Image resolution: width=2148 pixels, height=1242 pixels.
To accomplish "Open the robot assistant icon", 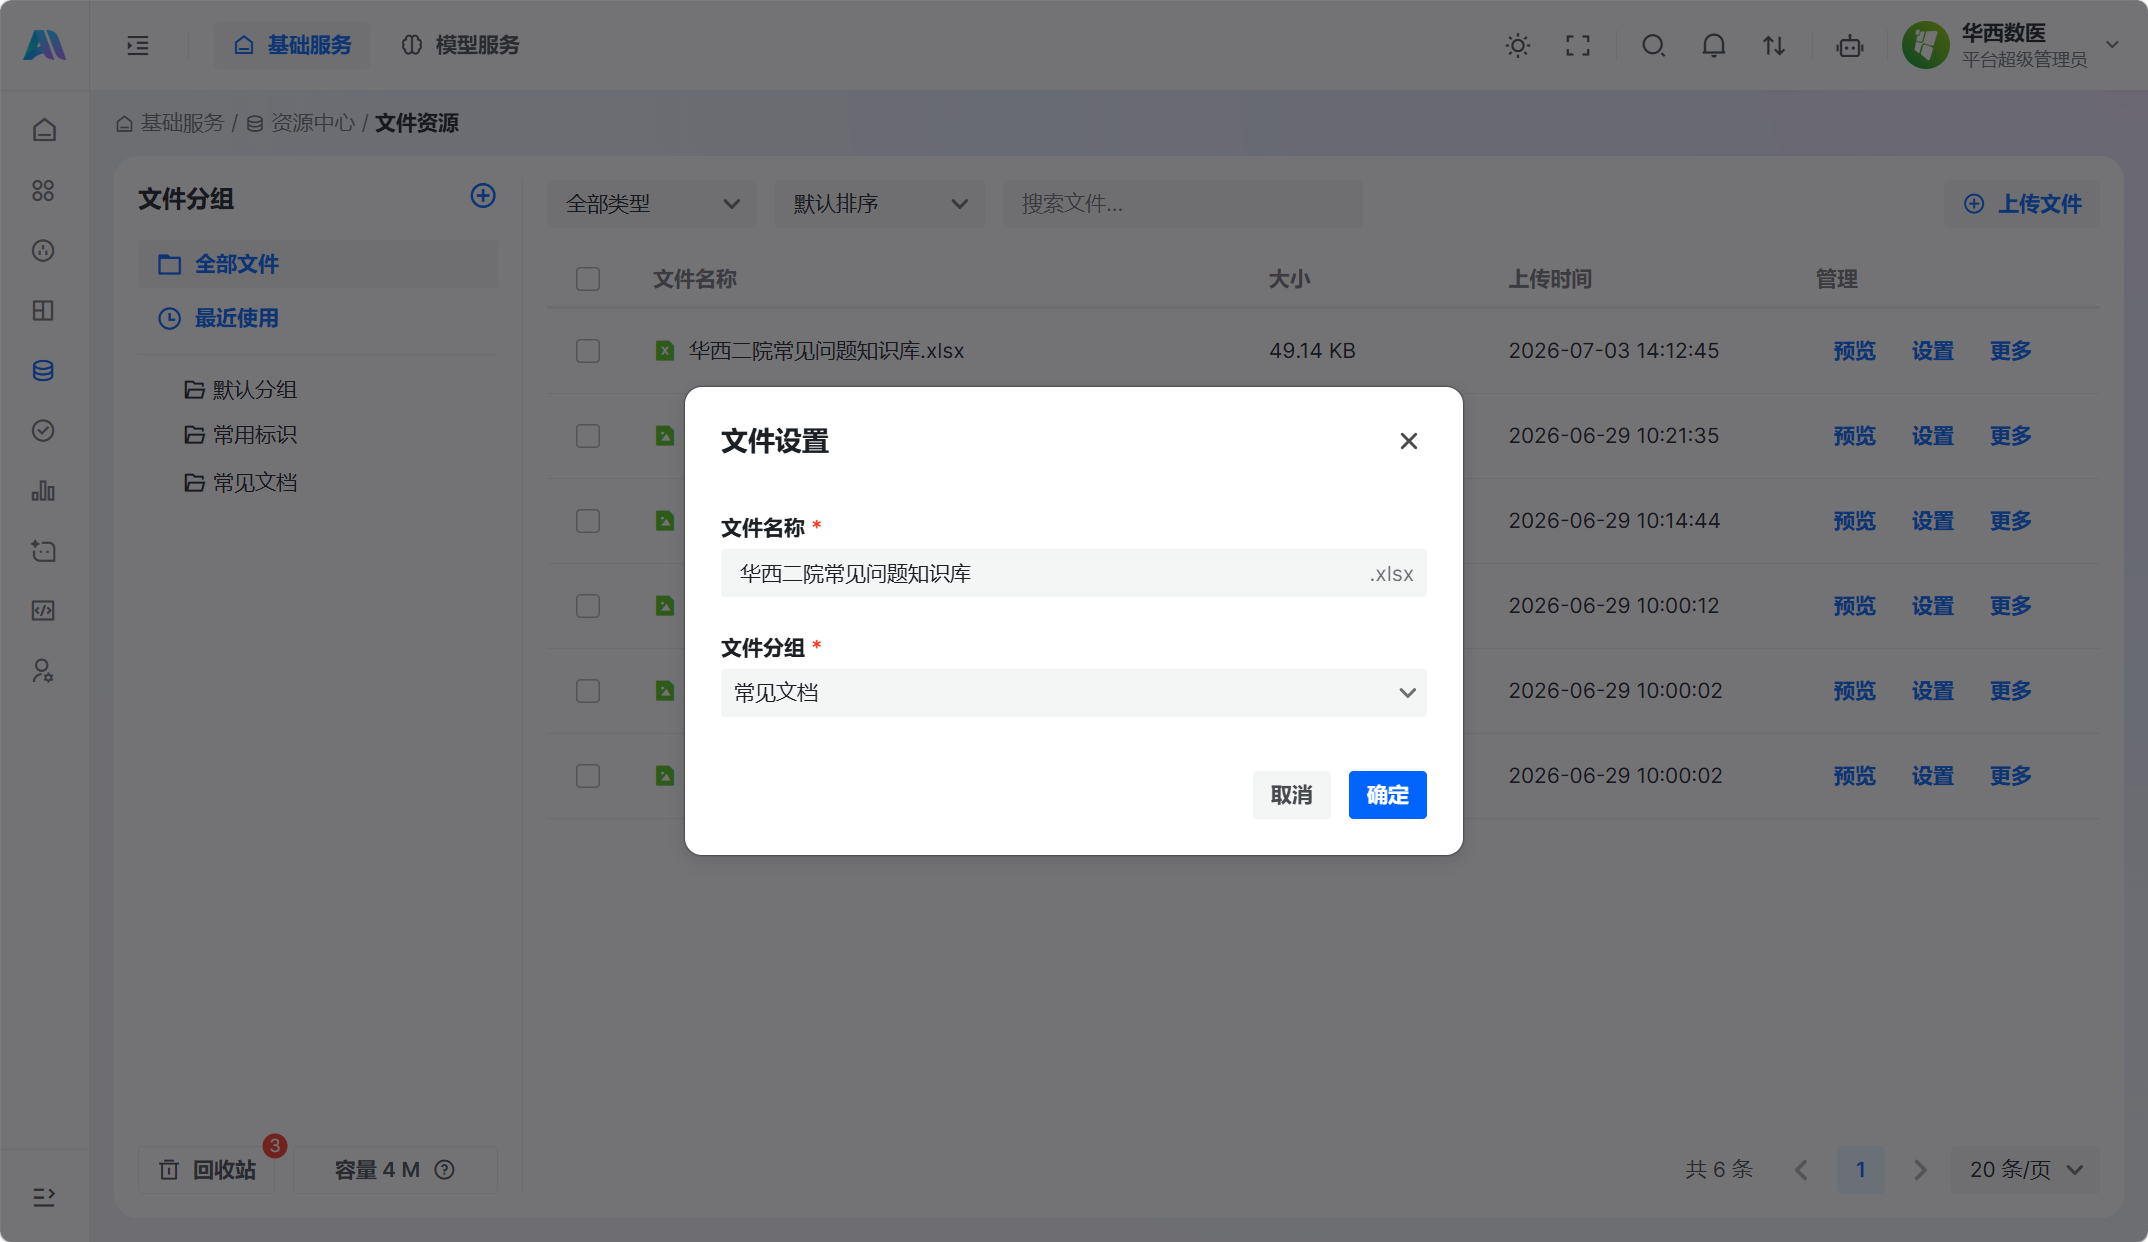I will pyautogui.click(x=1850, y=45).
